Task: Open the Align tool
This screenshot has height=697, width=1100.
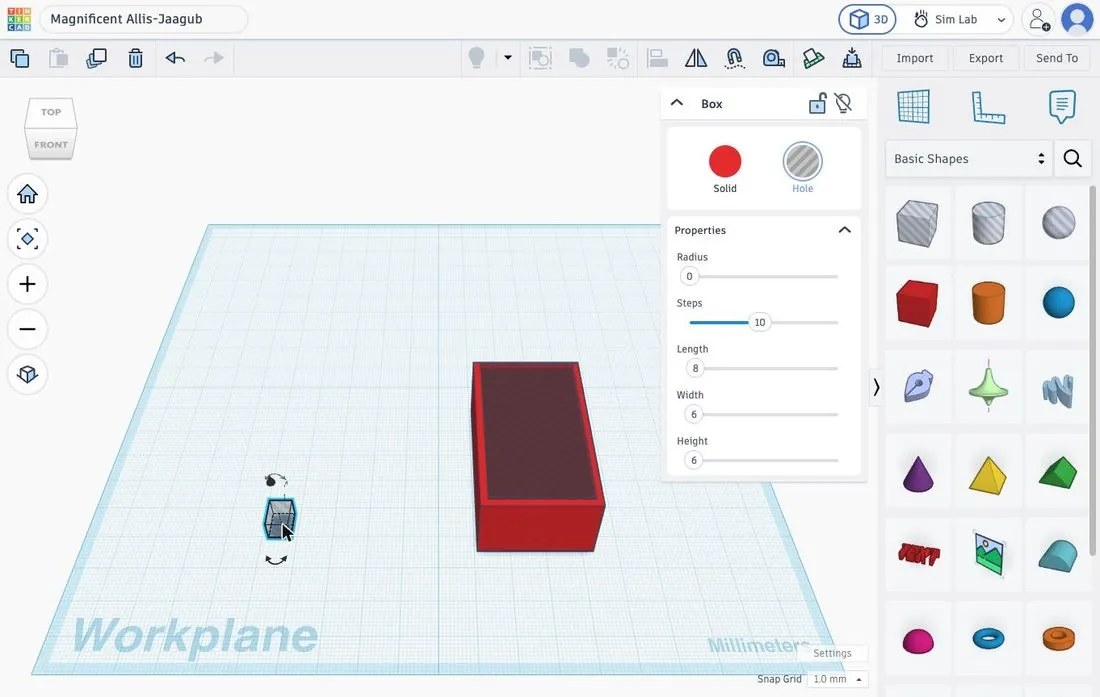Action: [657, 58]
